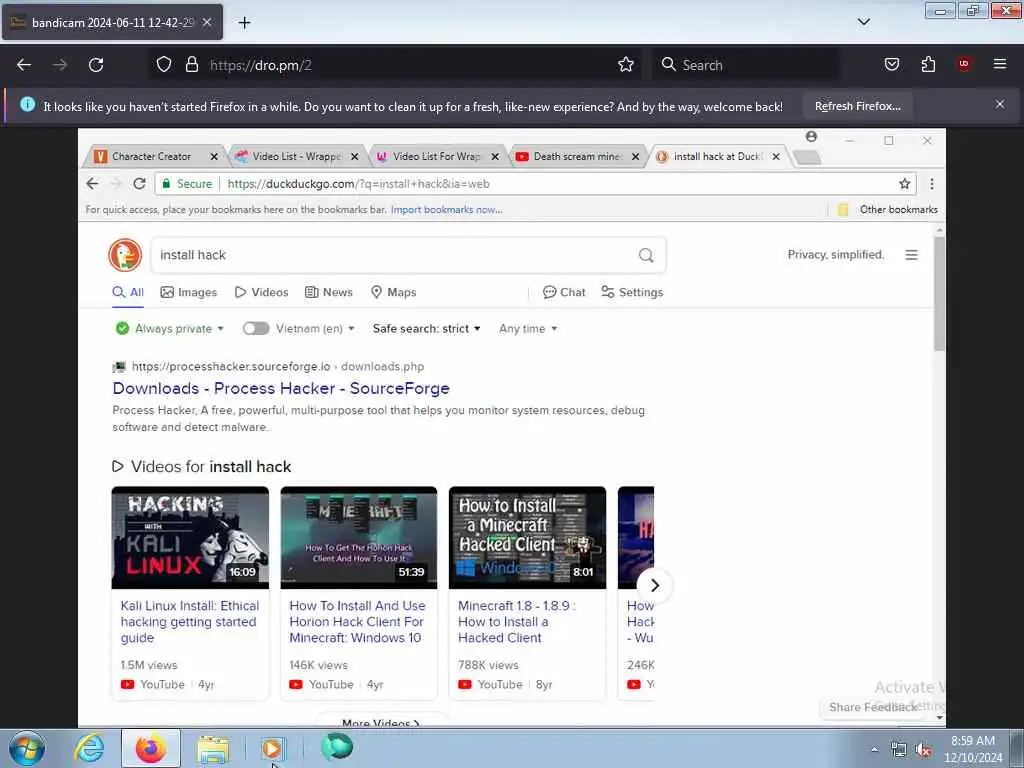Image resolution: width=1024 pixels, height=768 pixels.
Task: Click the DuckDuckGo logo
Action: (x=125, y=255)
